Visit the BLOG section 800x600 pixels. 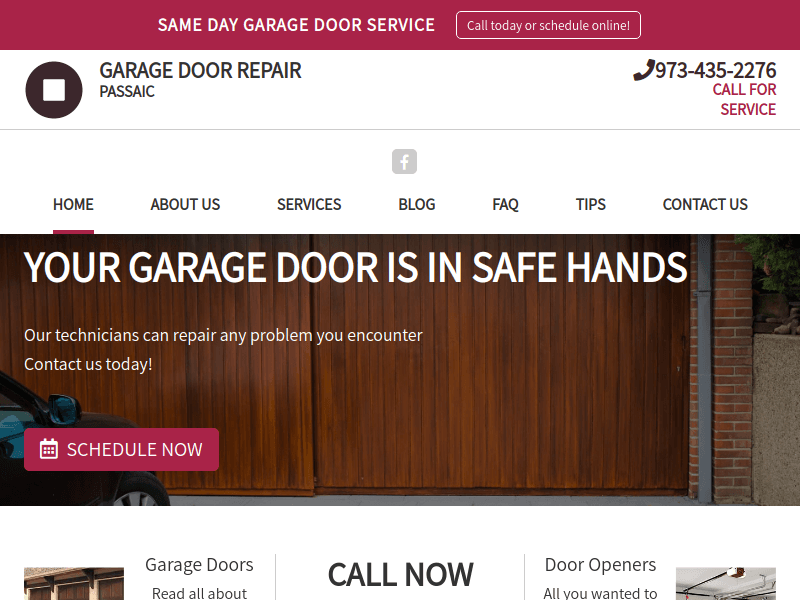click(417, 204)
